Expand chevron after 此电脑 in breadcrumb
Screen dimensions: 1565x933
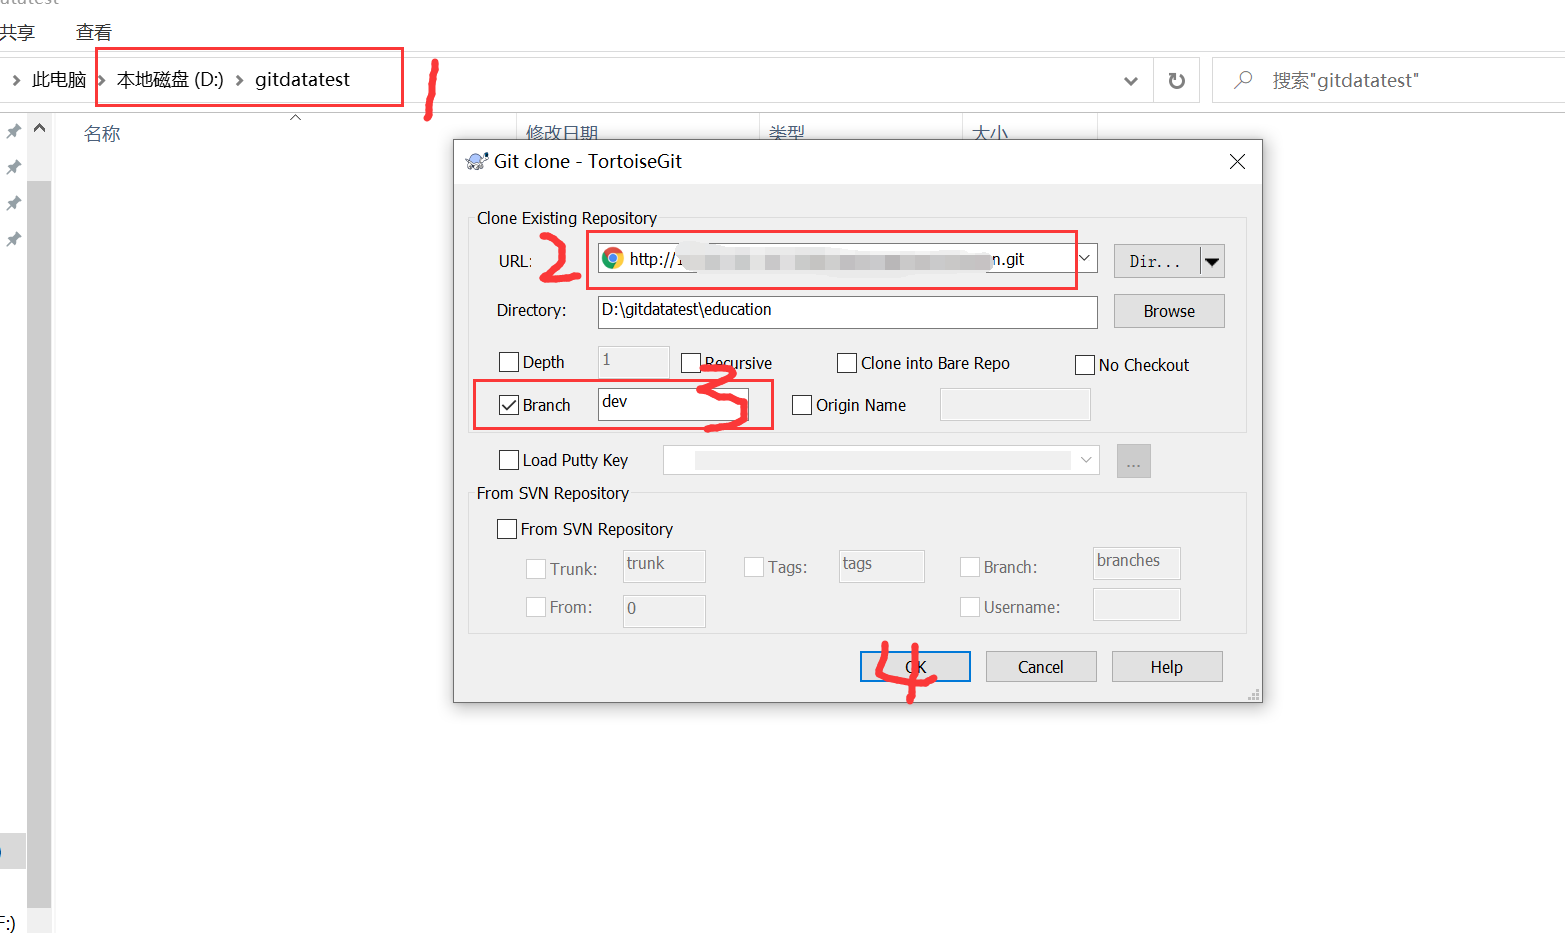click(x=101, y=80)
